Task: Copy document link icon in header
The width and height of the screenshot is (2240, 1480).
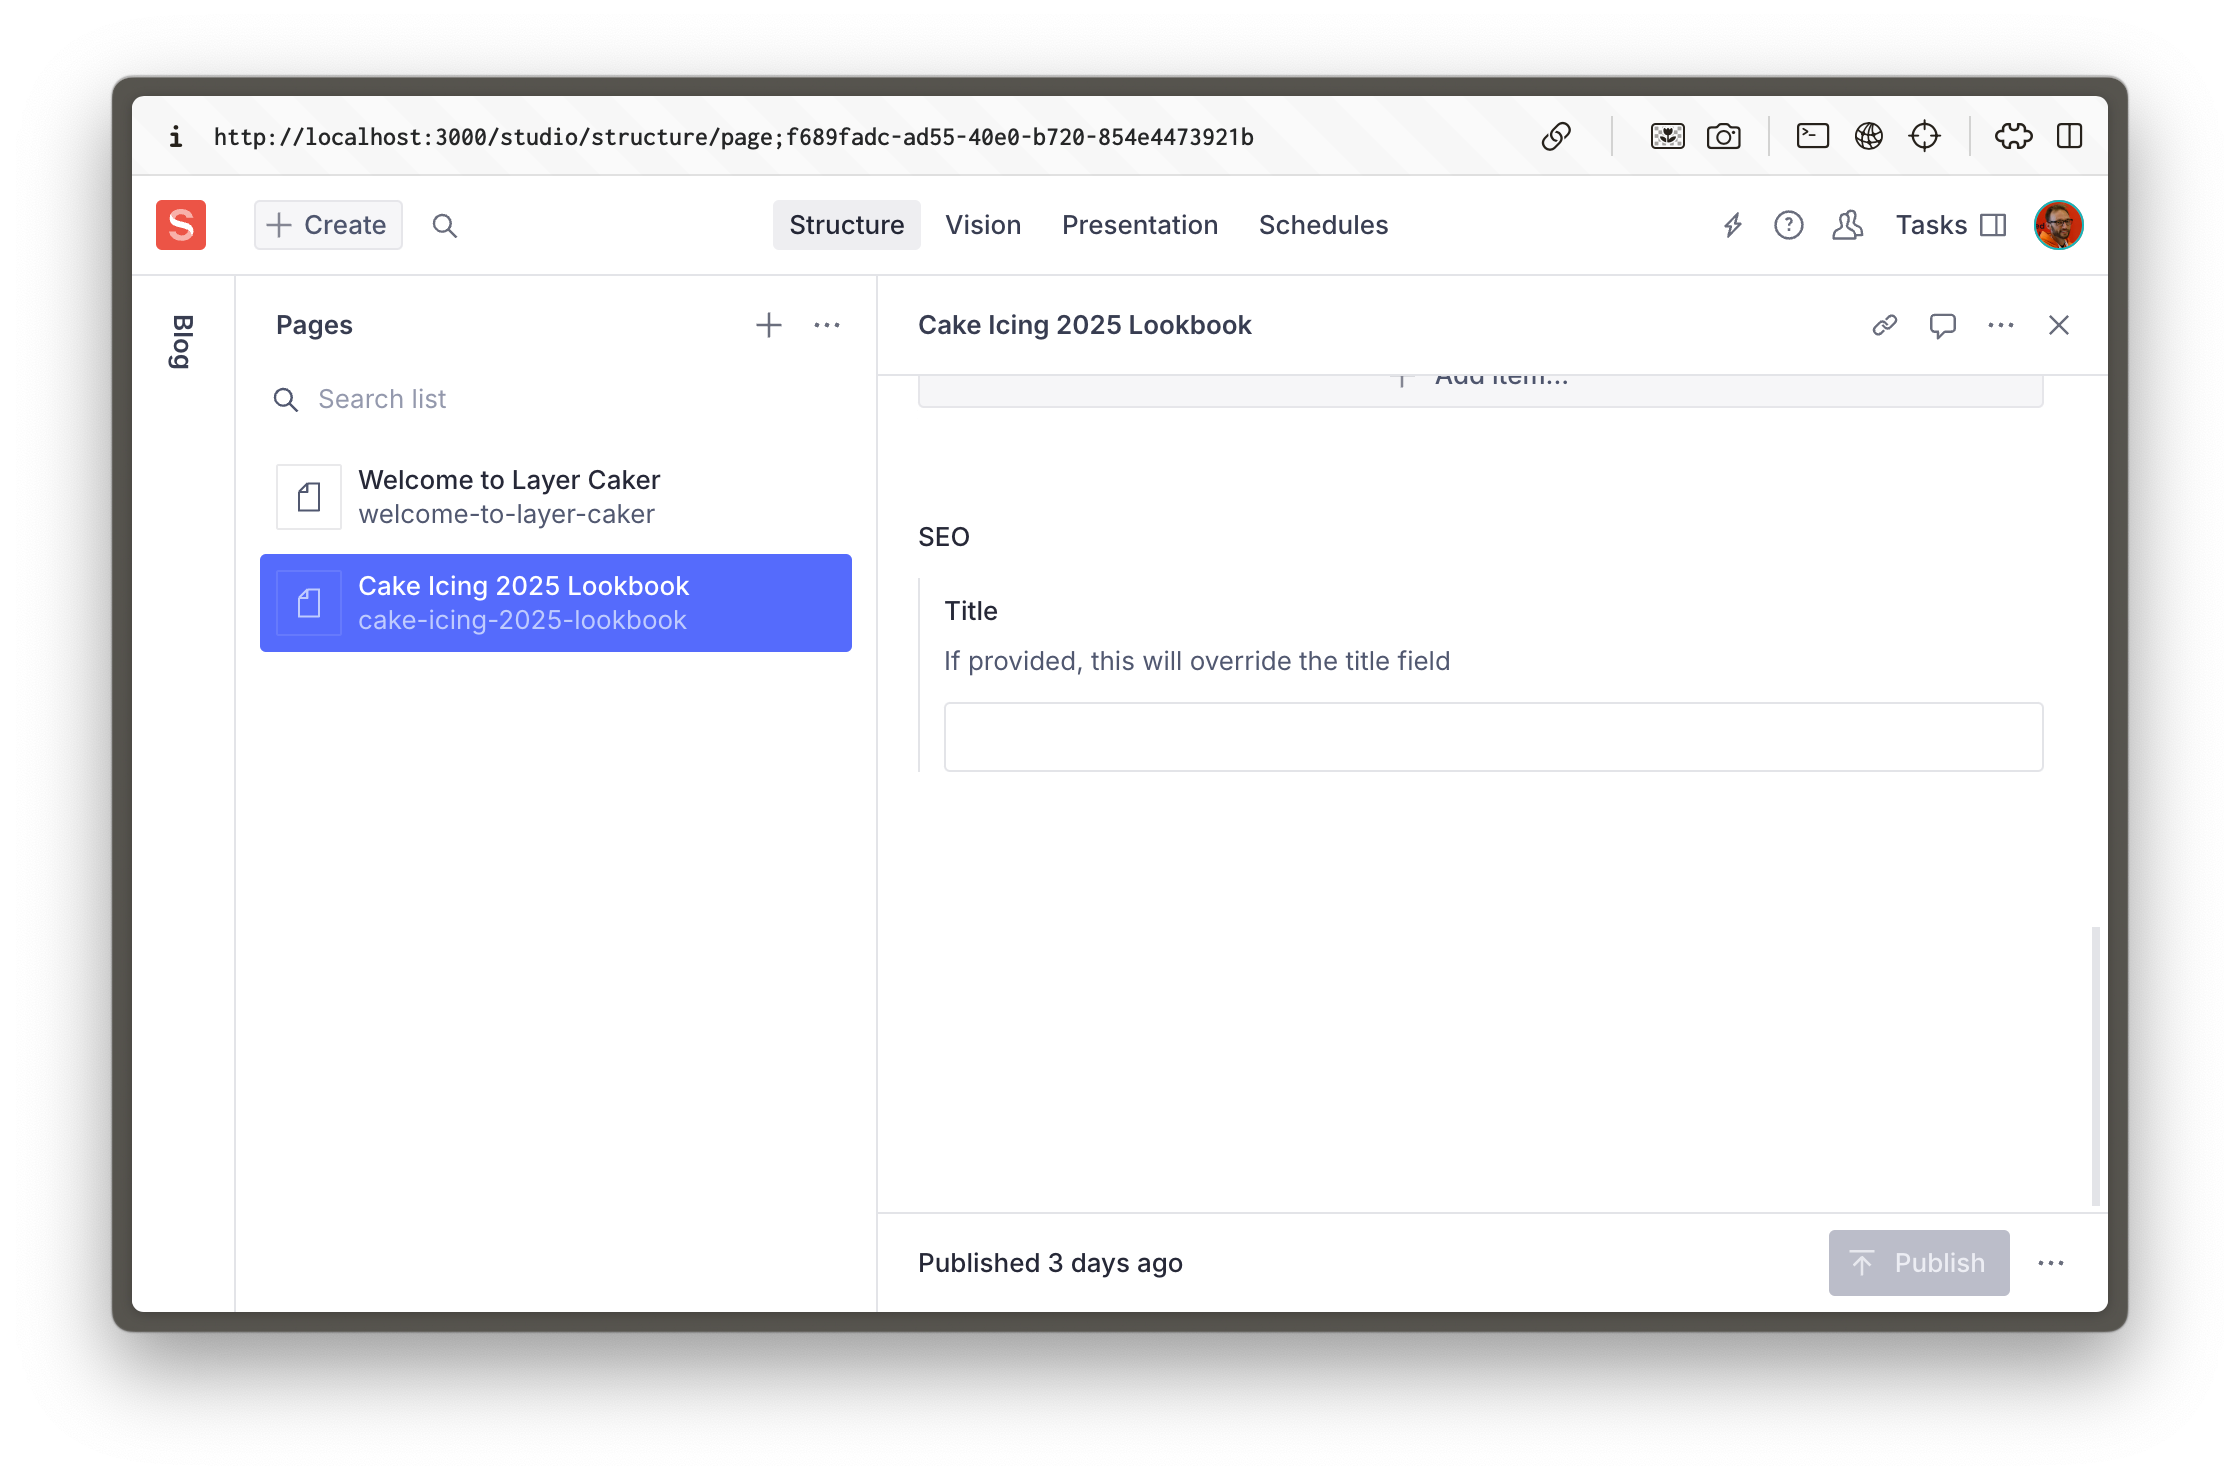Action: (1885, 325)
